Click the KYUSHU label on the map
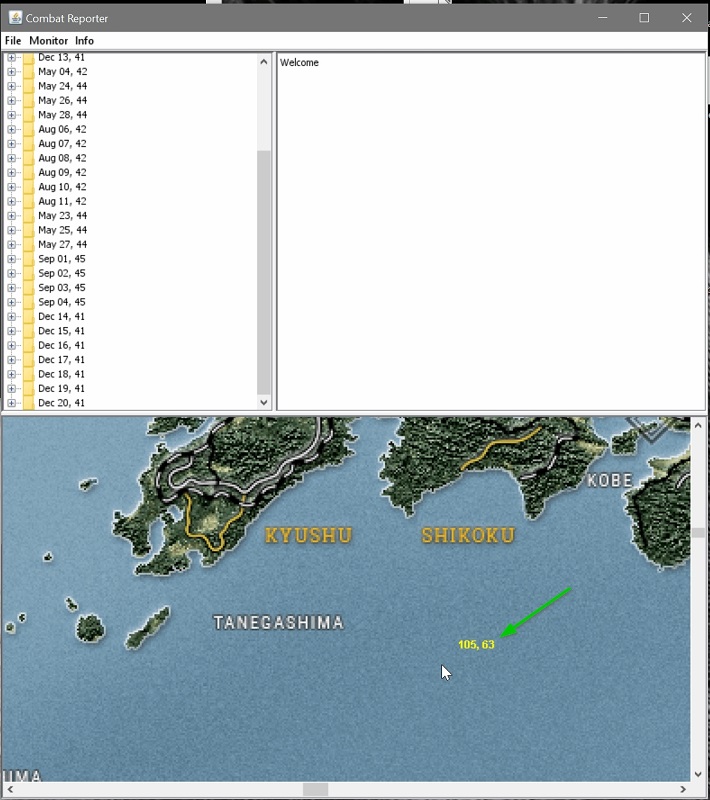Image resolution: width=710 pixels, height=800 pixels. 309,536
